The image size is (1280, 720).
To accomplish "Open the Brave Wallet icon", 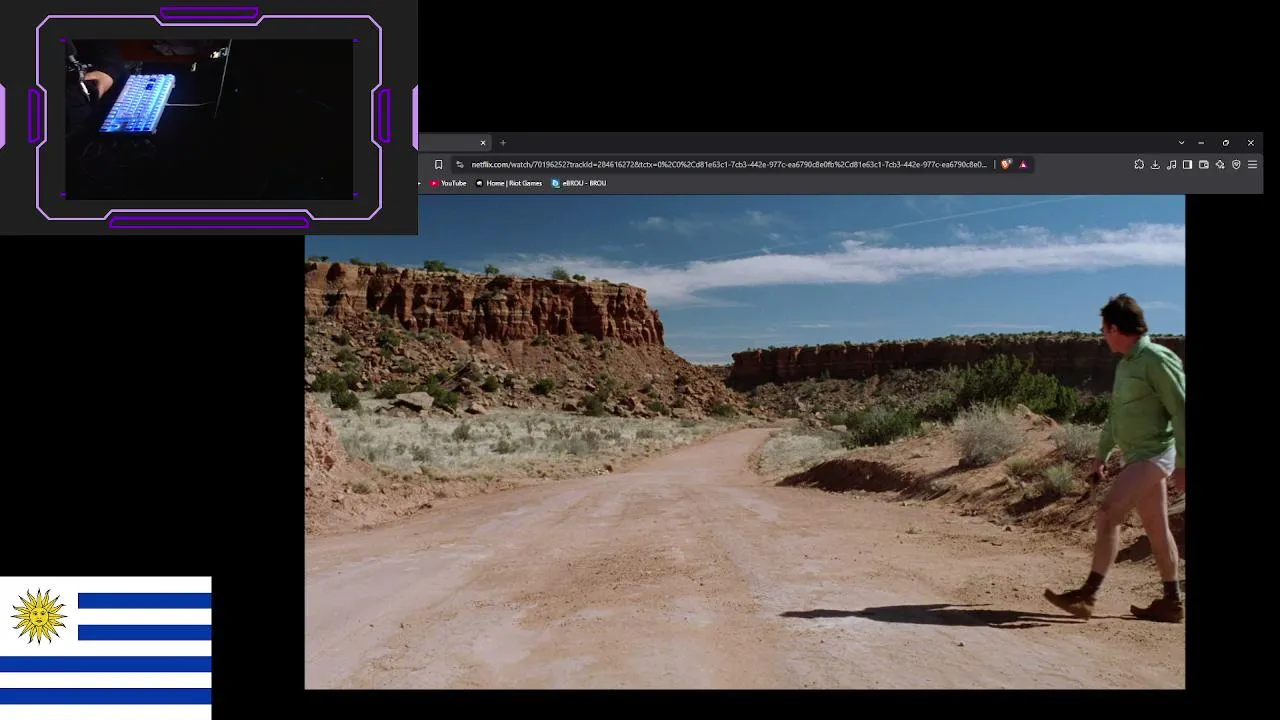I will 1204,164.
